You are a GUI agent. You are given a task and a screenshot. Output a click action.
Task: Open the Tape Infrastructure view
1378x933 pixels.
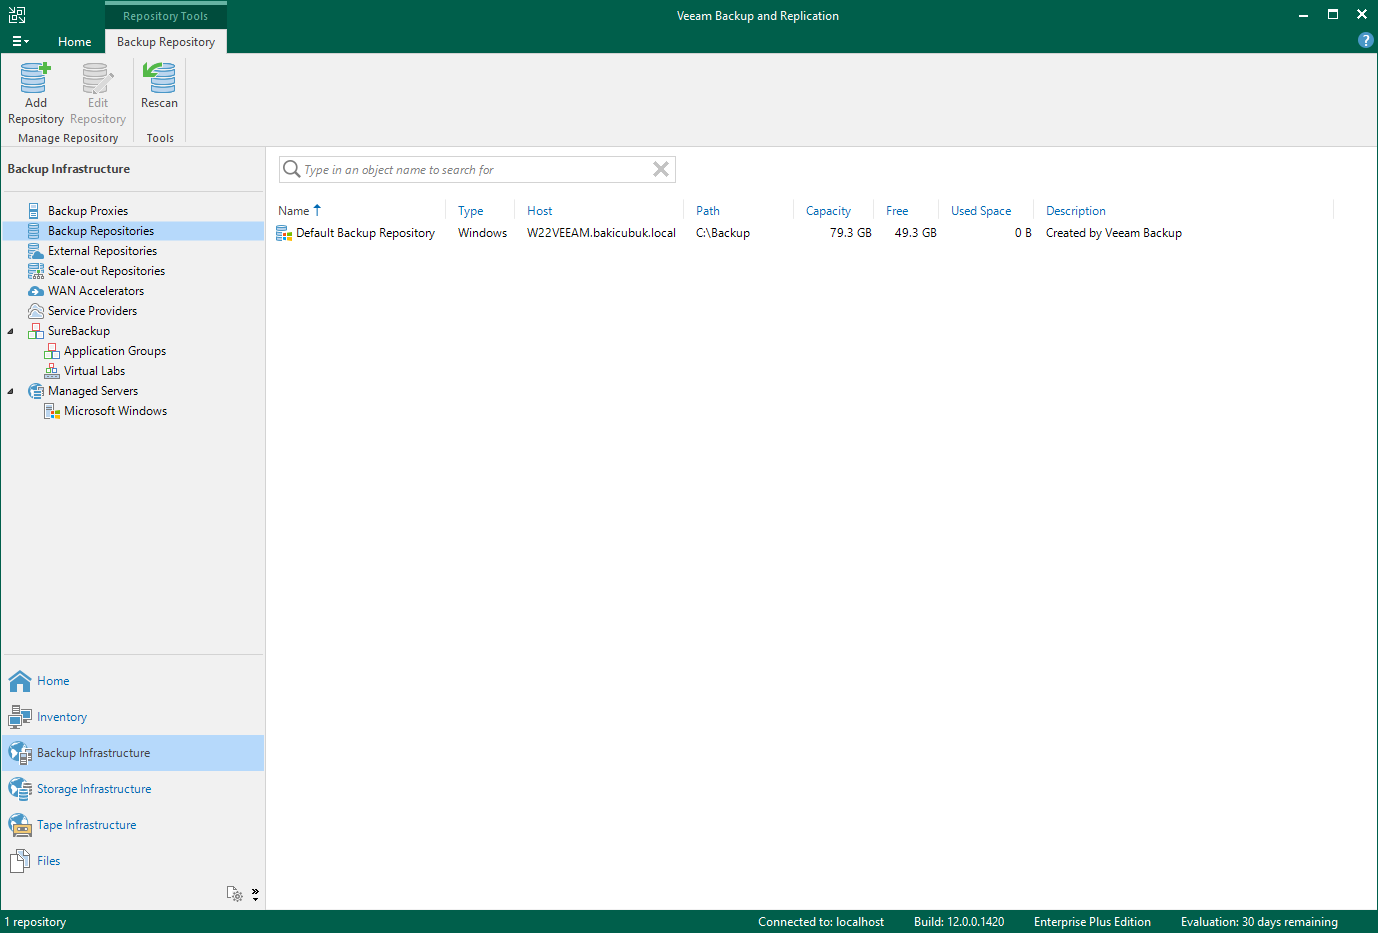pos(133,825)
